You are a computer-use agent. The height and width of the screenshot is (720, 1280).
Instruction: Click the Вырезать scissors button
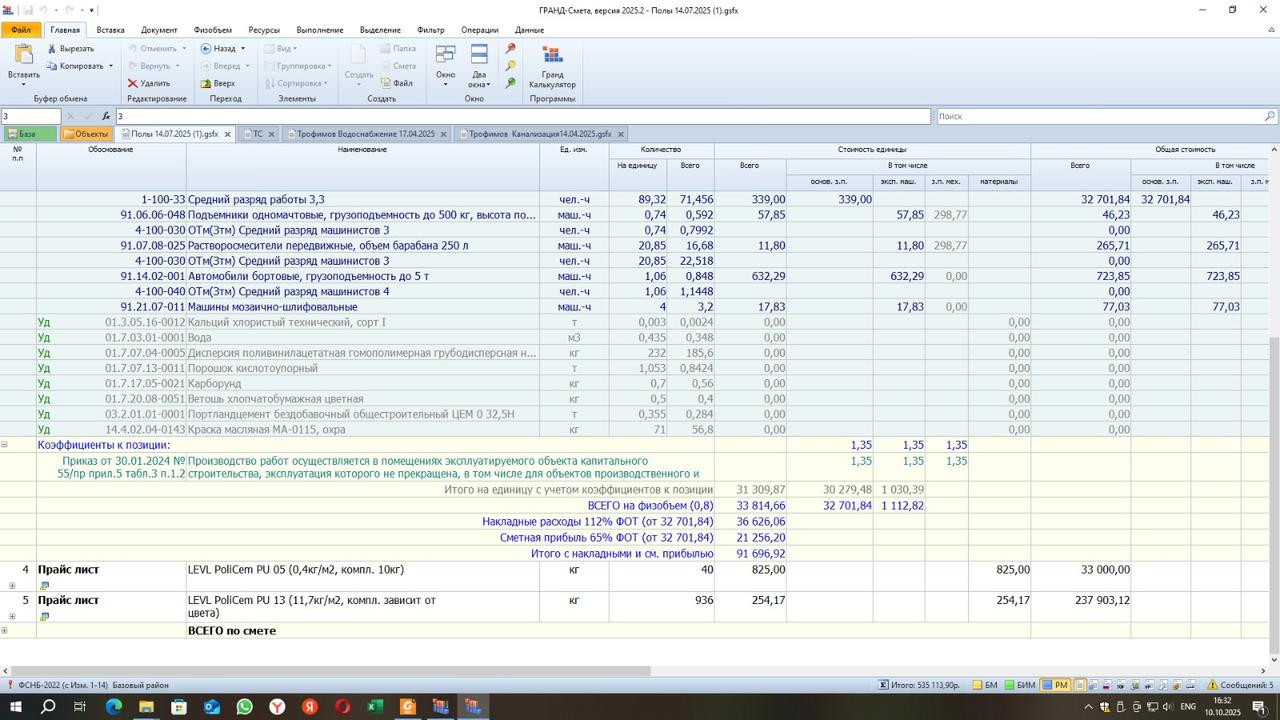tap(70, 48)
